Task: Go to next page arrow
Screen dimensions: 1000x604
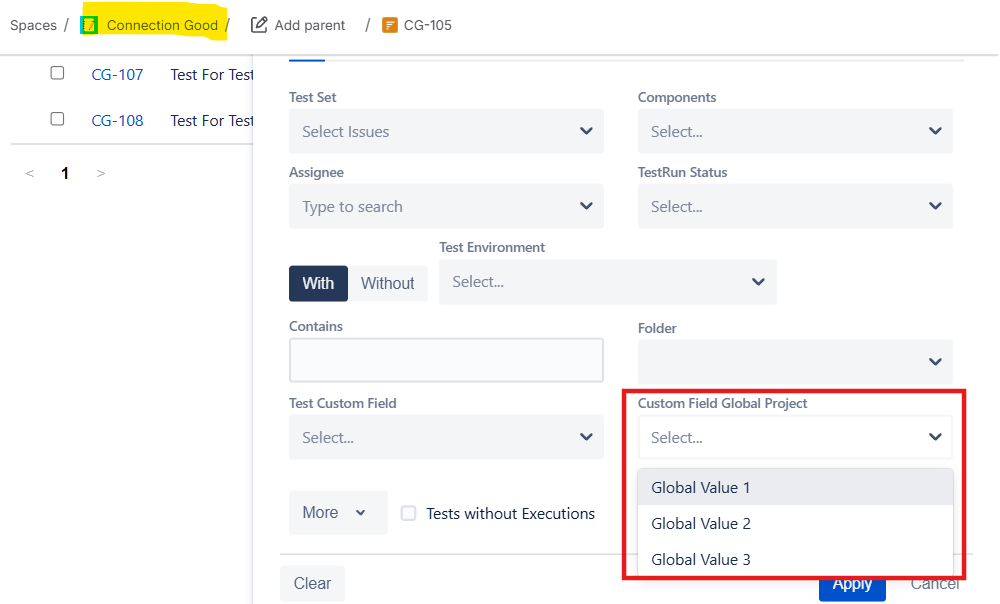Action: click(100, 174)
